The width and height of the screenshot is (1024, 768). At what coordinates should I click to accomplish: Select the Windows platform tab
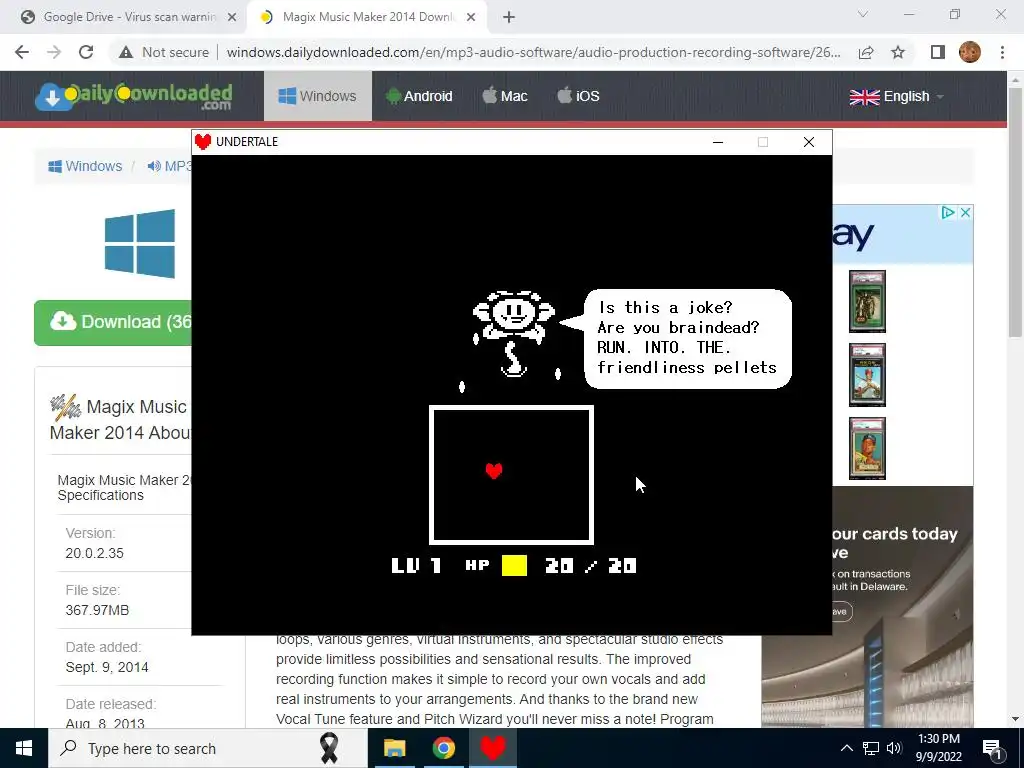[318, 96]
